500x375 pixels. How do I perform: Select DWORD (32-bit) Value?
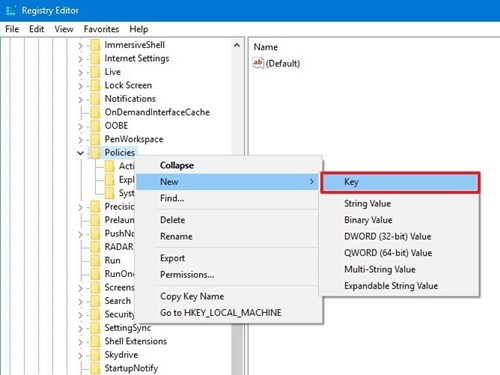point(399,237)
